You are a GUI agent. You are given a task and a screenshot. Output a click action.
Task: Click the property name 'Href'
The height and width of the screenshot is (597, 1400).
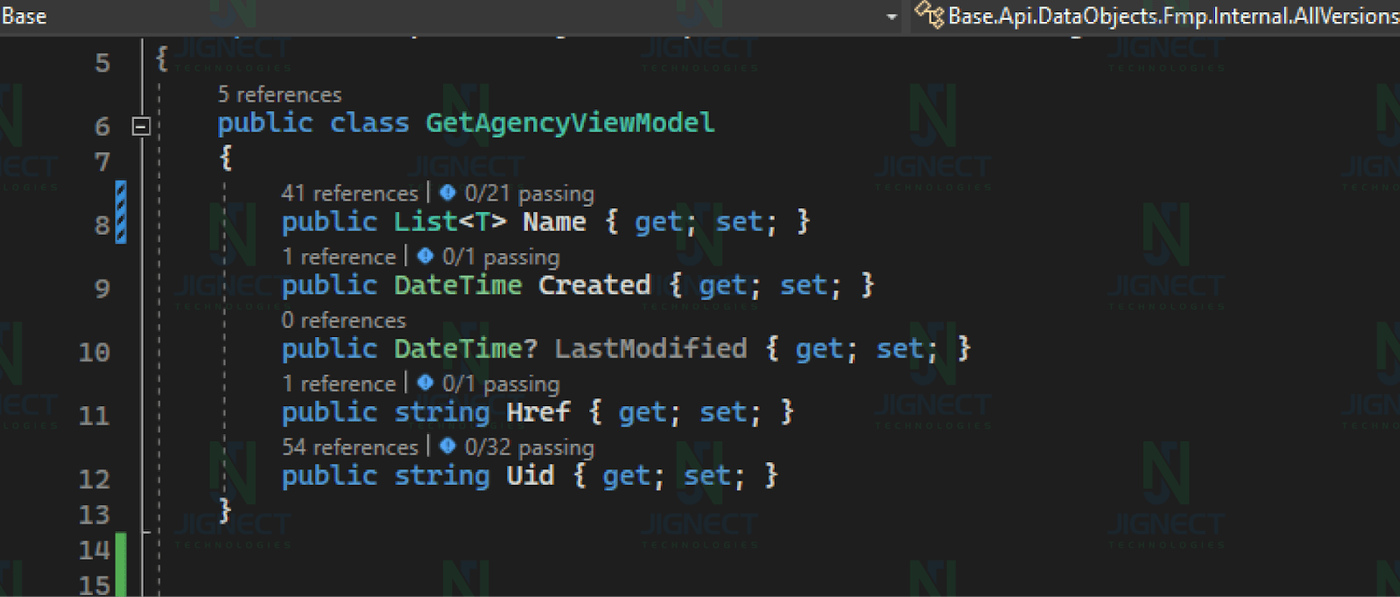tap(539, 412)
